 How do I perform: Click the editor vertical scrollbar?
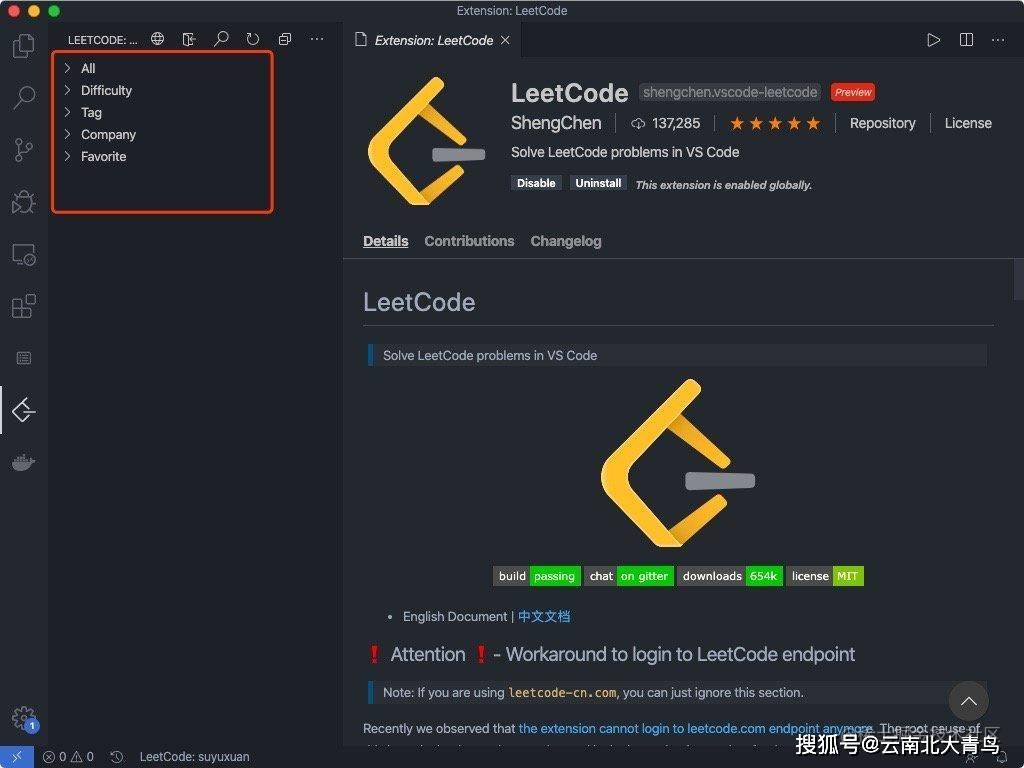click(1018, 279)
